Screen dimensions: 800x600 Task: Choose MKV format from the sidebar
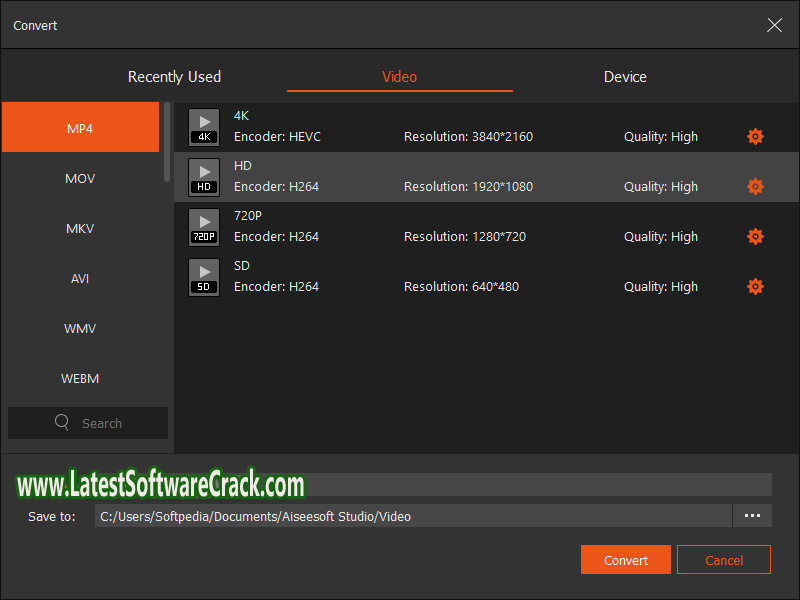(80, 228)
